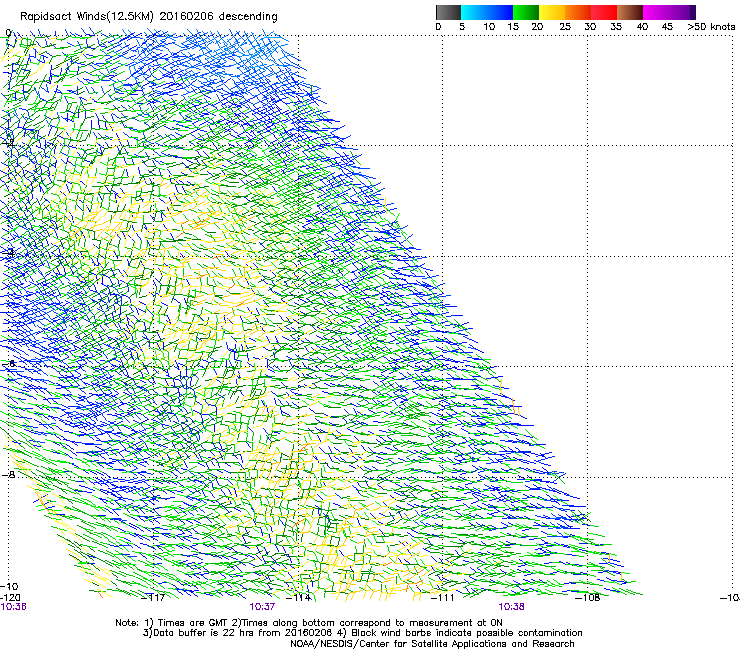Image resolution: width=740 pixels, height=650 pixels.
Task: Click the plot title 'Rapidscat Winds(12.5KM) 20160206 descending'
Action: (149, 17)
